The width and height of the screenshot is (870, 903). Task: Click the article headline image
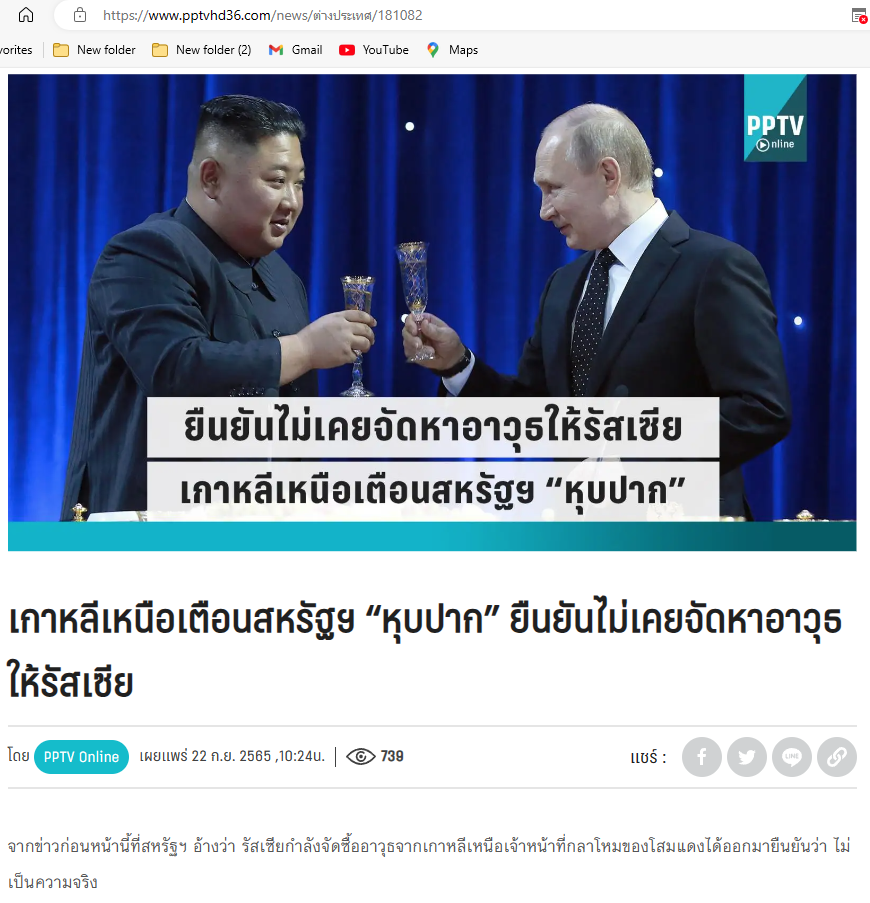pyautogui.click(x=432, y=312)
